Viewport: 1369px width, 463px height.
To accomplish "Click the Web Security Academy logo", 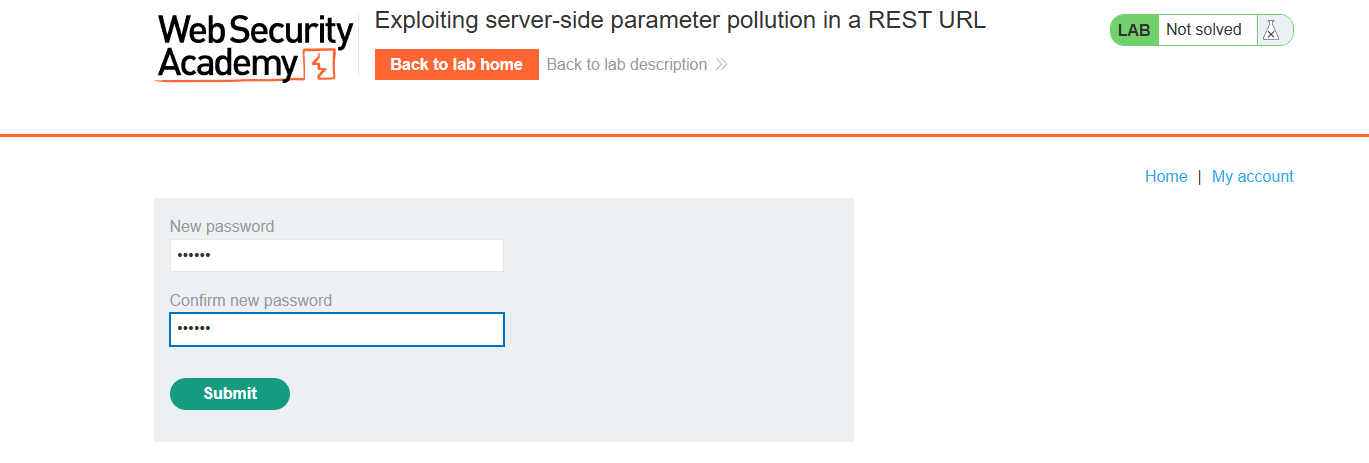I will point(255,47).
